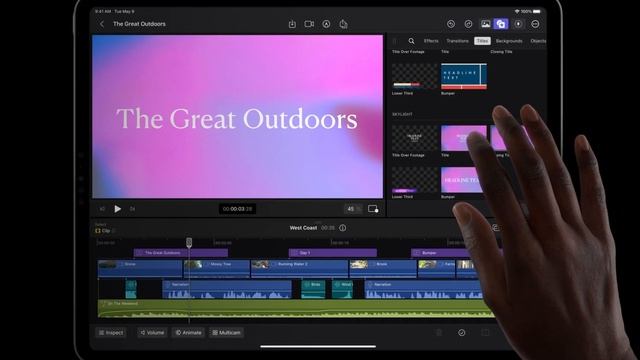
Task: Pick the red-and-white Lower Third title preset
Action: [414, 76]
